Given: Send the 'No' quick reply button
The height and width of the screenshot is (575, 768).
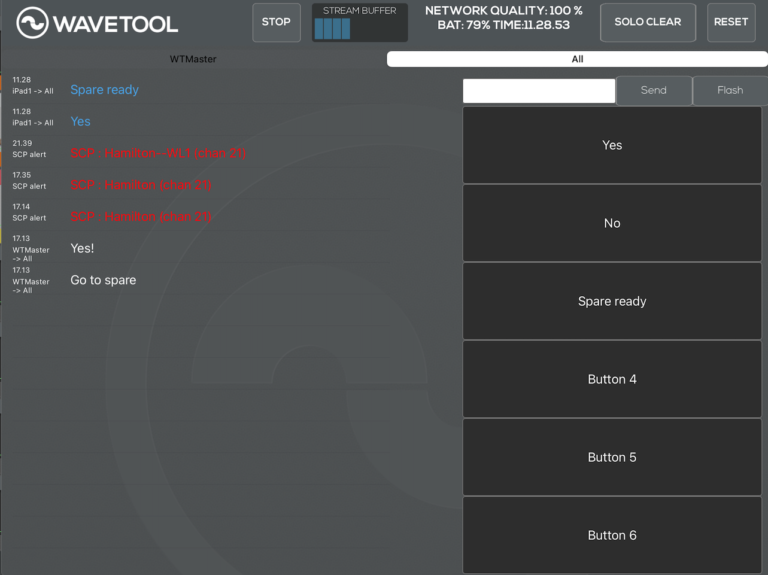Looking at the screenshot, I should click(612, 223).
